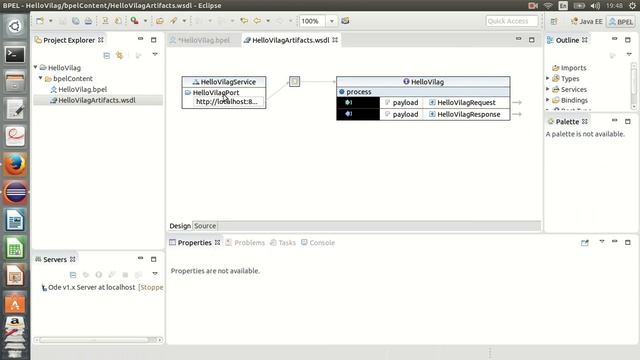This screenshot has height=360, width=640.
Task: Open the Tasks tab
Action: (283, 242)
